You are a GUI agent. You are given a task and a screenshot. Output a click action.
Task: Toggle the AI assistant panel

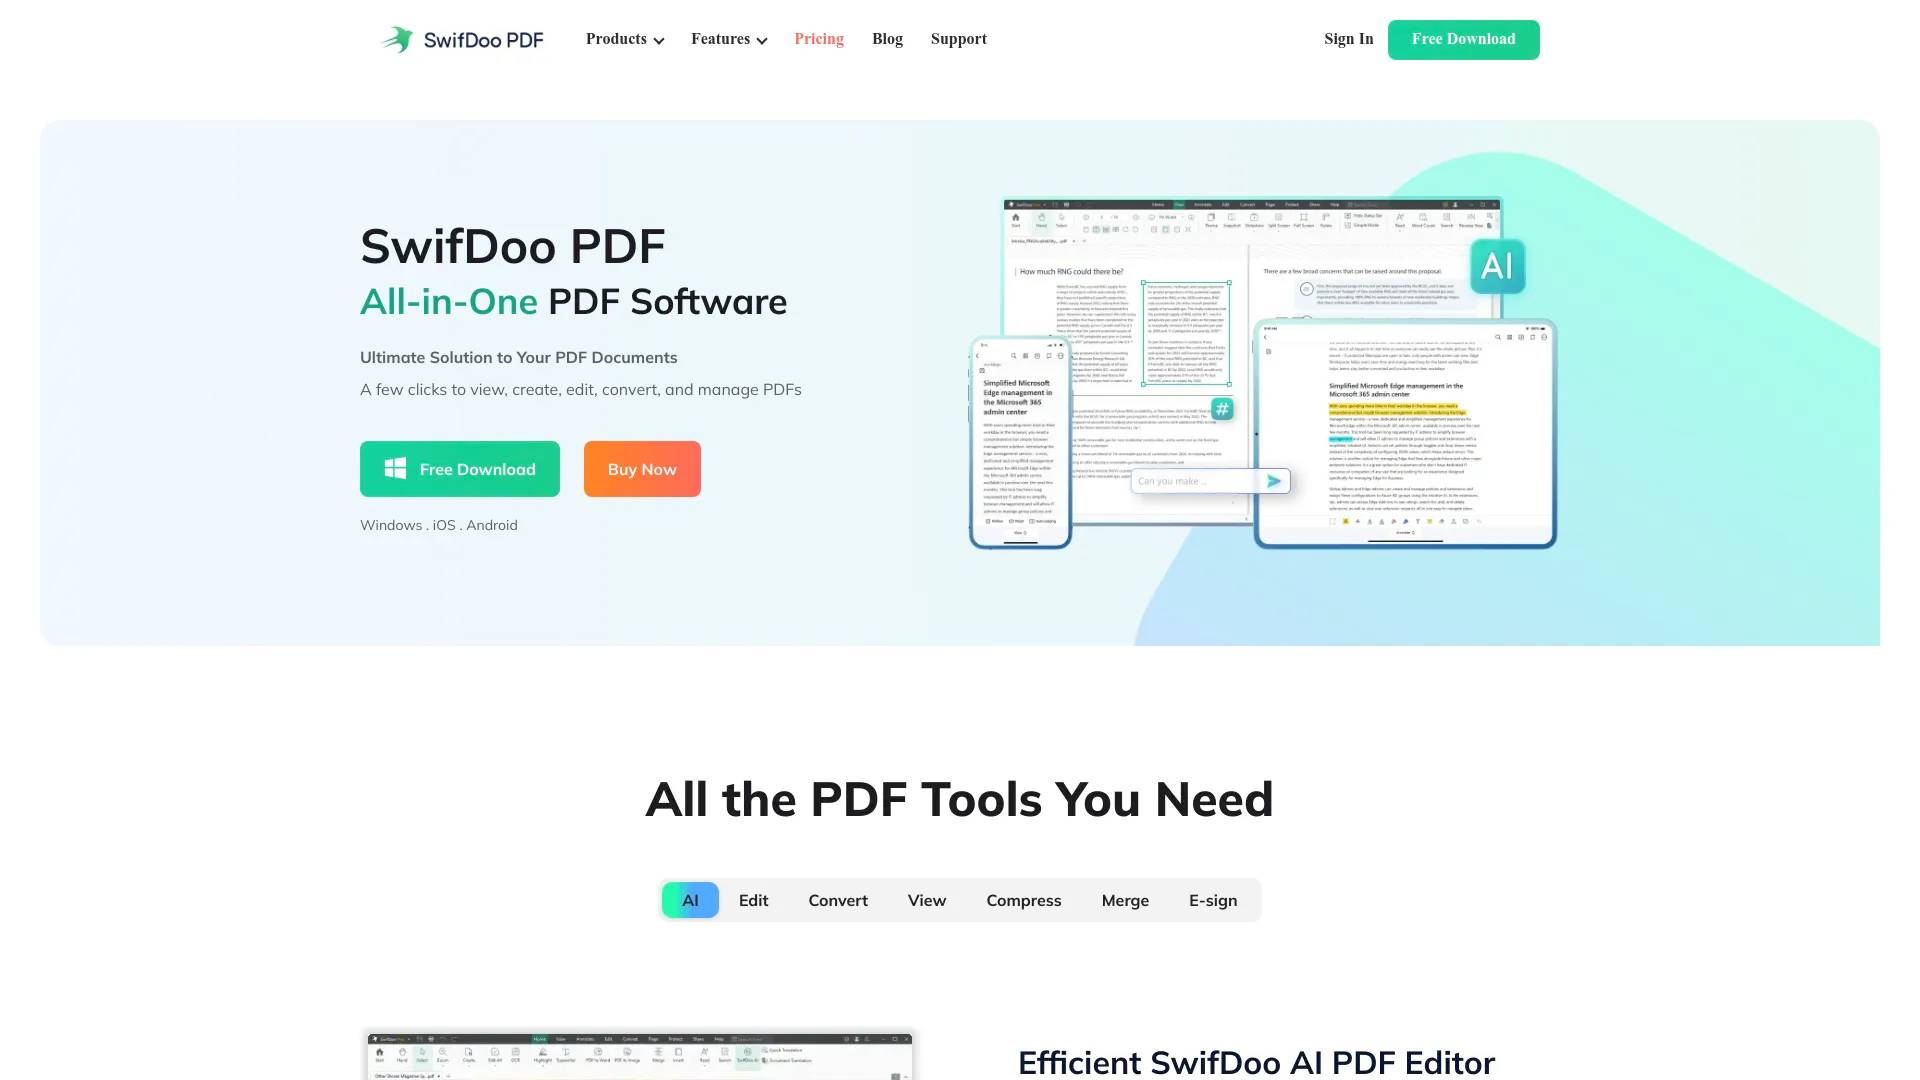pos(1497,265)
